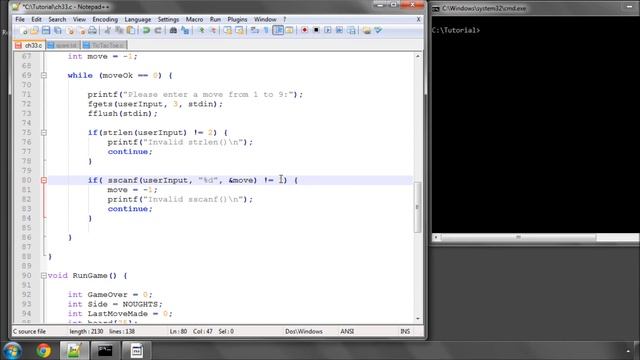This screenshot has width=640, height=360.
Task: Click the editor scrollbar up arrow
Action: coord(417,56)
